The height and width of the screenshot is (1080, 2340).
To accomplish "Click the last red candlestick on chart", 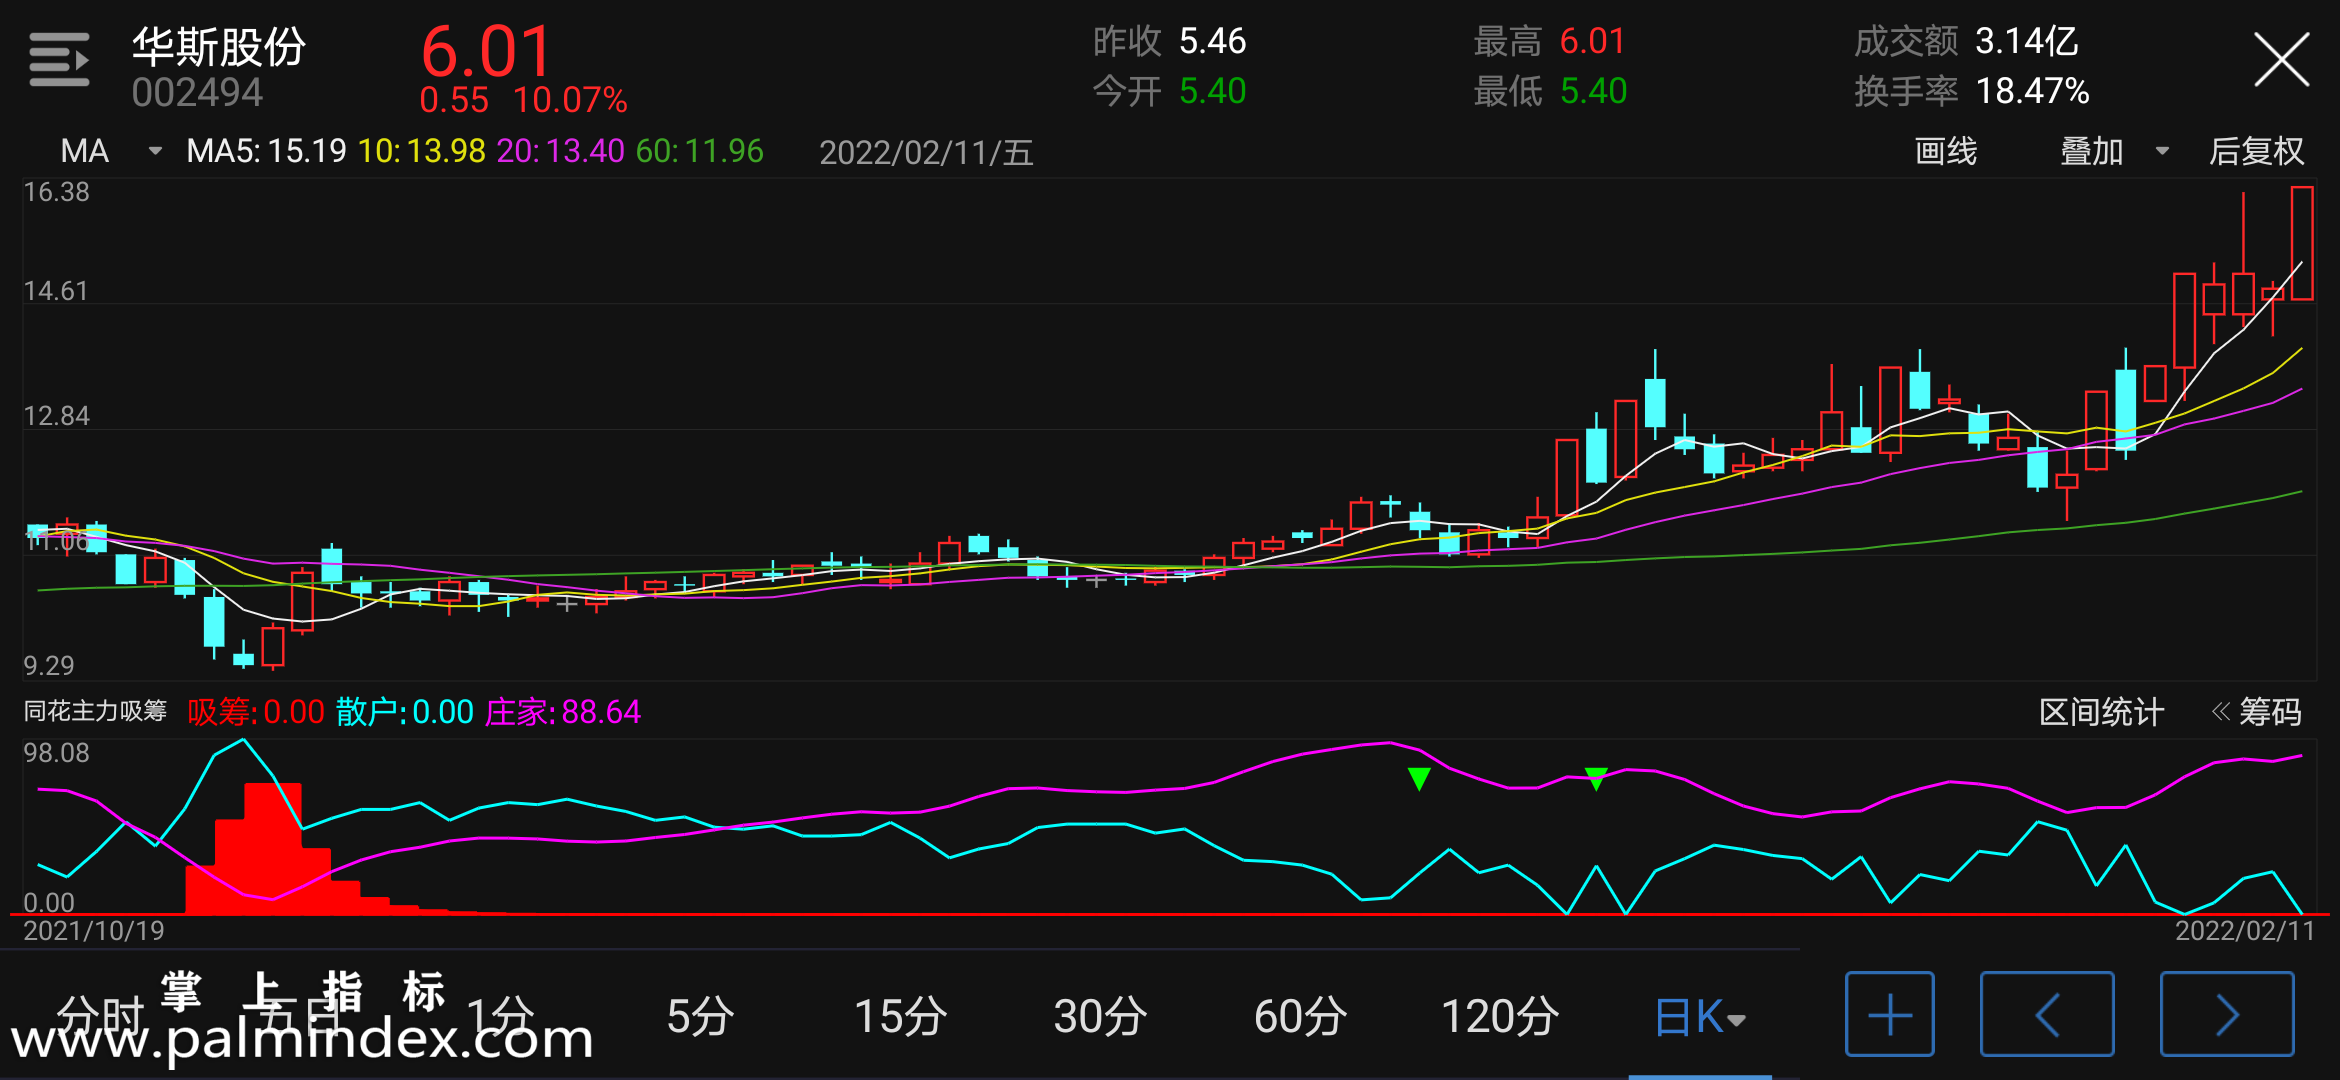I will (2302, 243).
